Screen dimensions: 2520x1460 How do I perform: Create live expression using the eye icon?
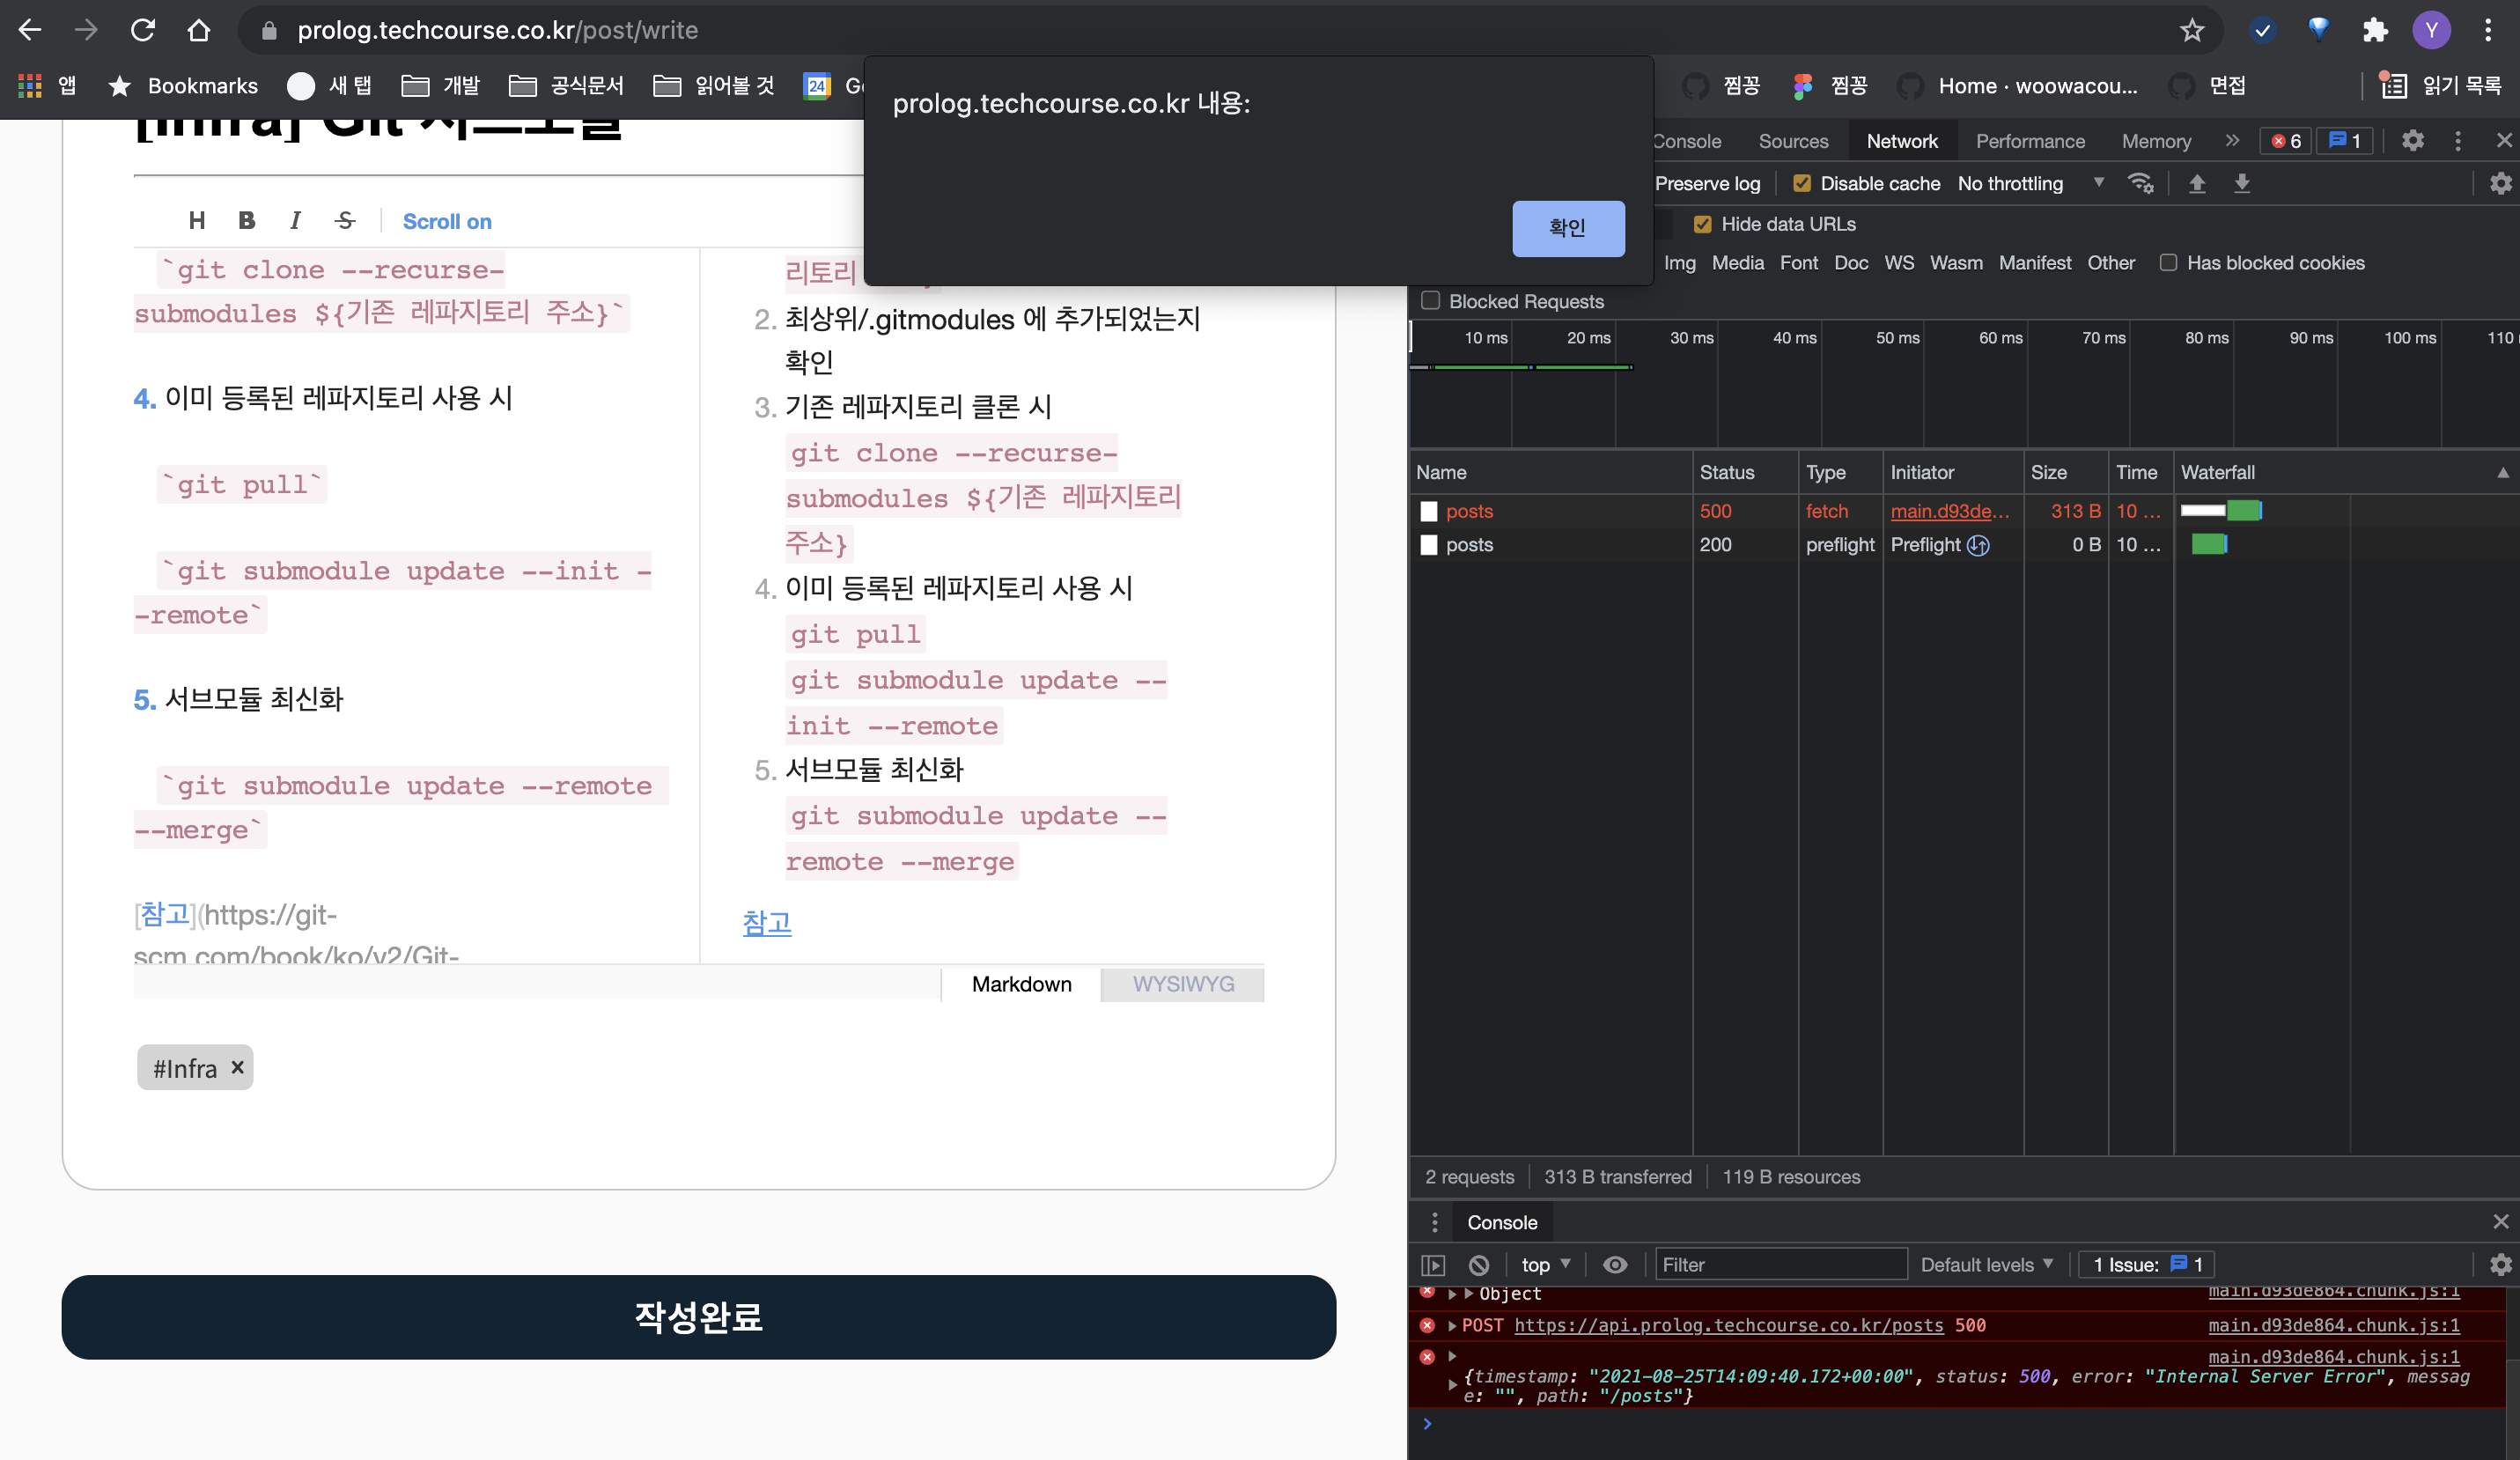tap(1615, 1264)
